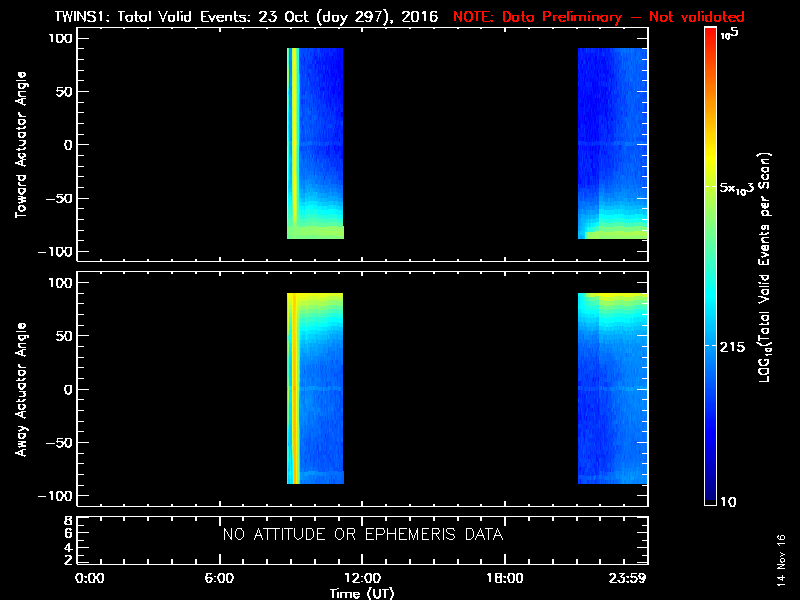Select the "100" tick label on Away panel
This screenshot has height=600, width=800.
(60, 283)
